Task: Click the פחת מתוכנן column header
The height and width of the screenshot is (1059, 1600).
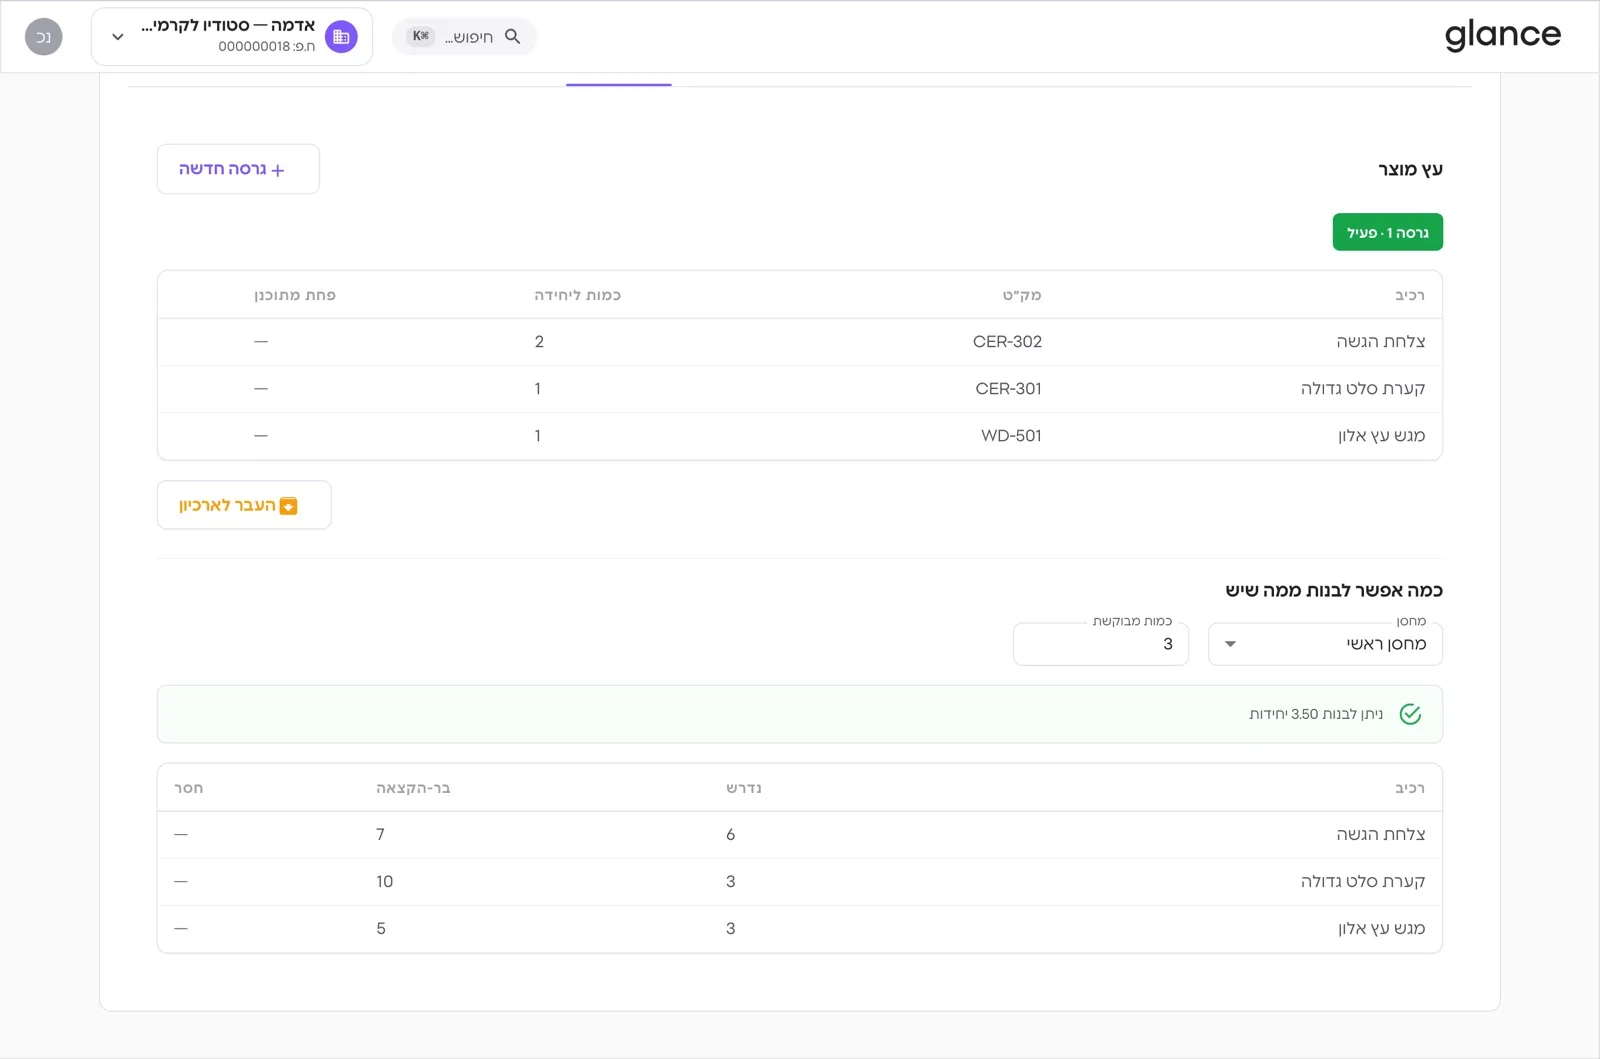Action: click(295, 295)
